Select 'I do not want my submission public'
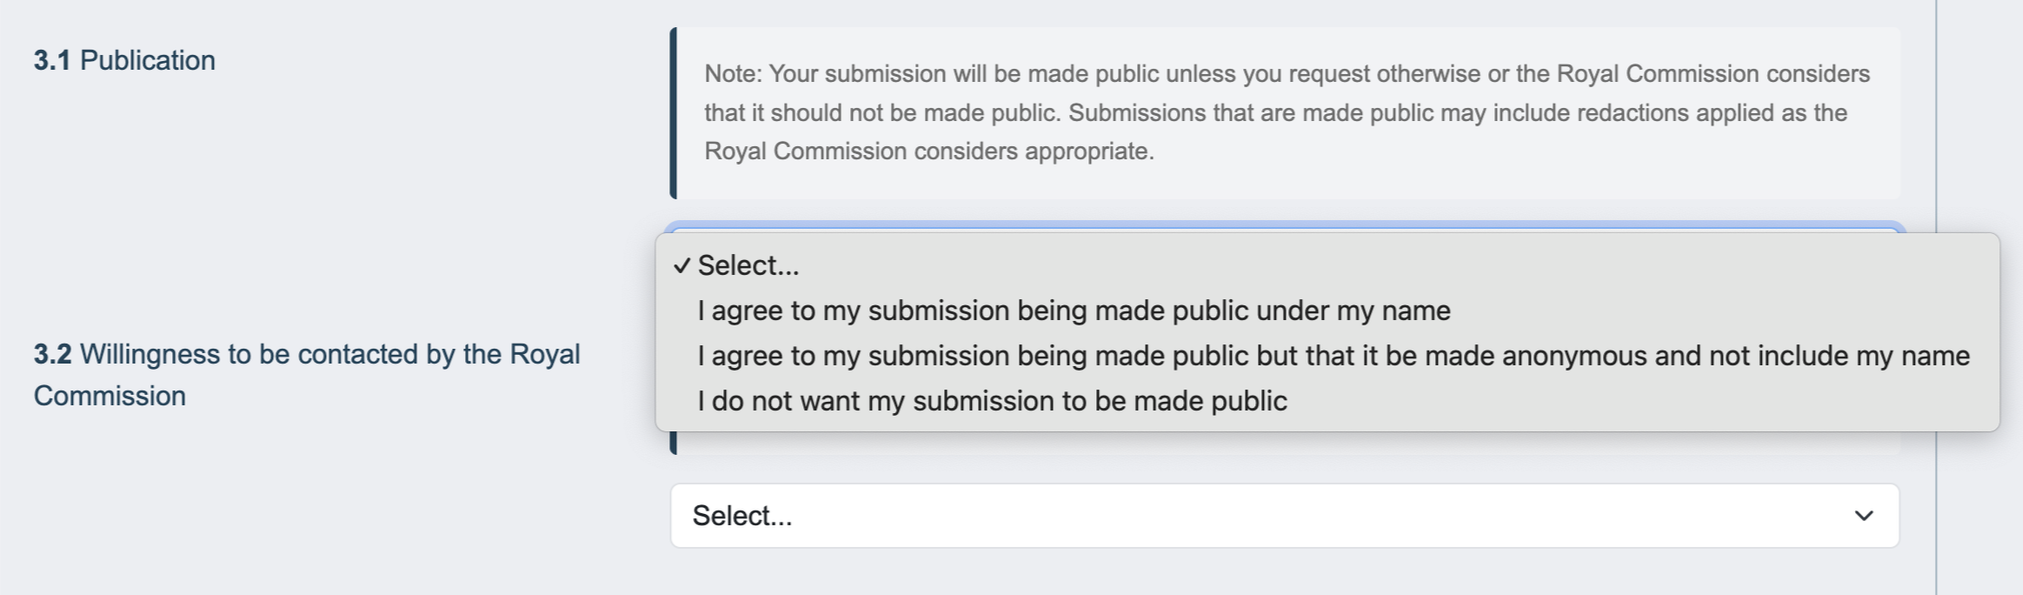 (992, 401)
